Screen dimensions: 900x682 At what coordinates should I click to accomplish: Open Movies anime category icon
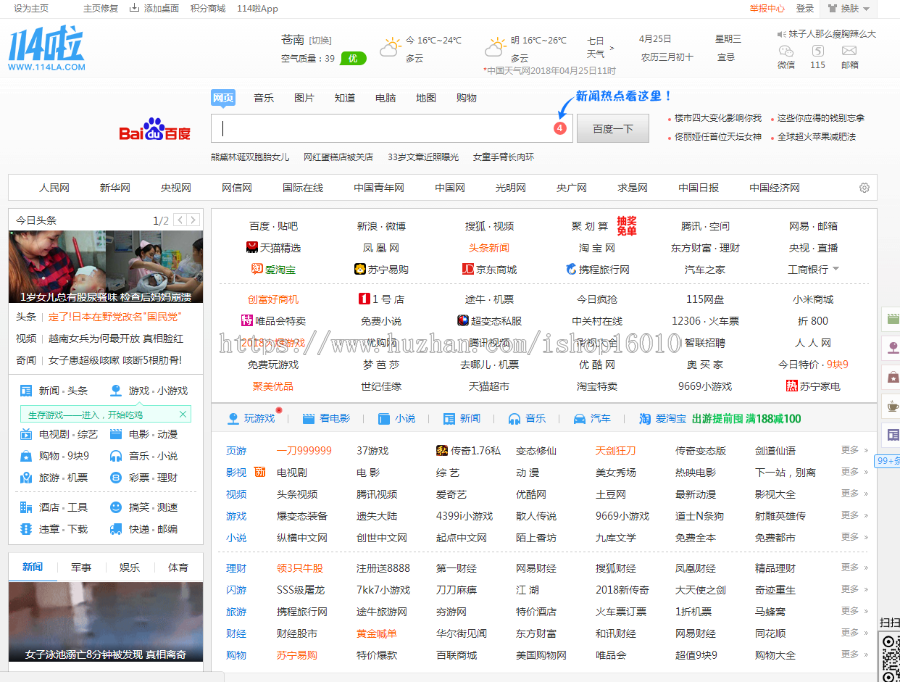(x=116, y=434)
